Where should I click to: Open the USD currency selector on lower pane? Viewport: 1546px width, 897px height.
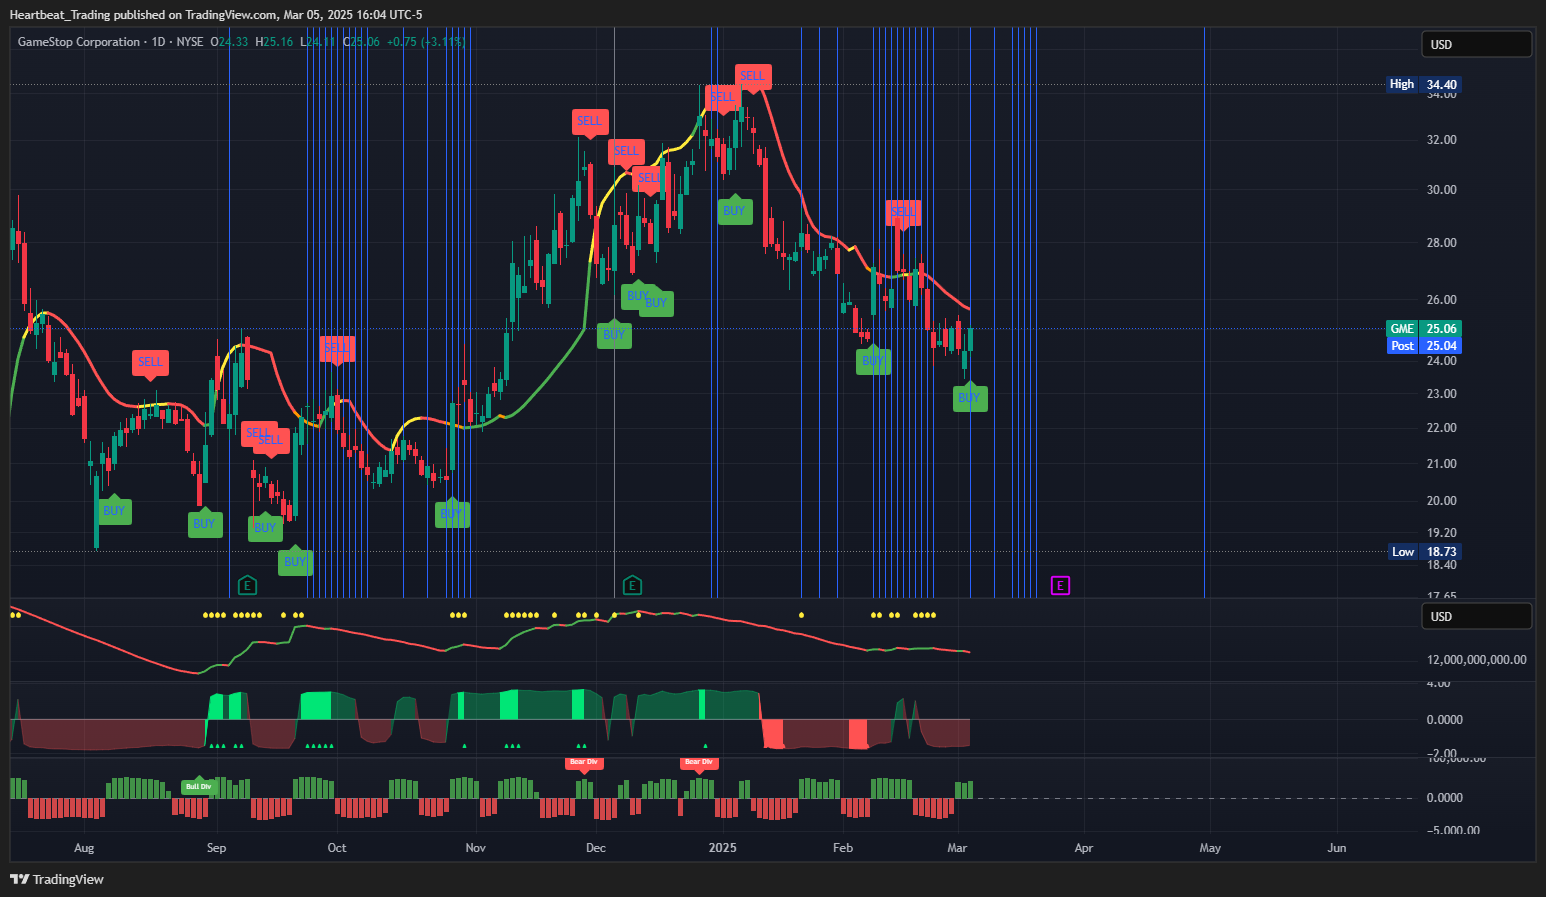coord(1477,616)
